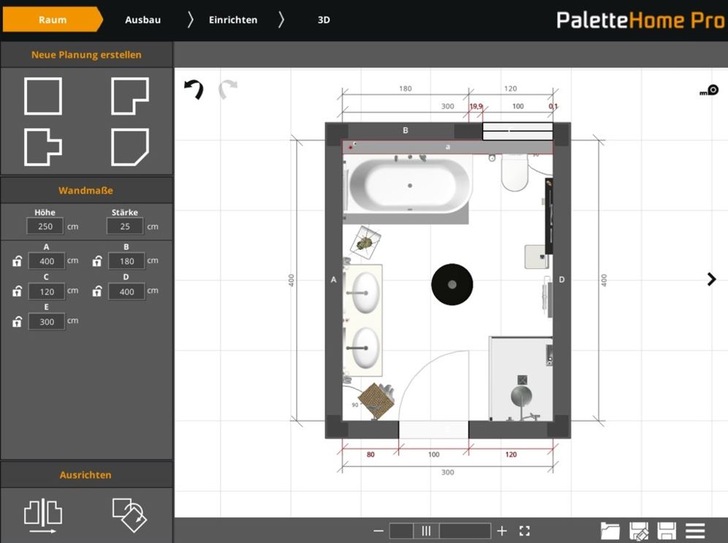
Task: Expand the right side panel arrow
Action: [712, 279]
